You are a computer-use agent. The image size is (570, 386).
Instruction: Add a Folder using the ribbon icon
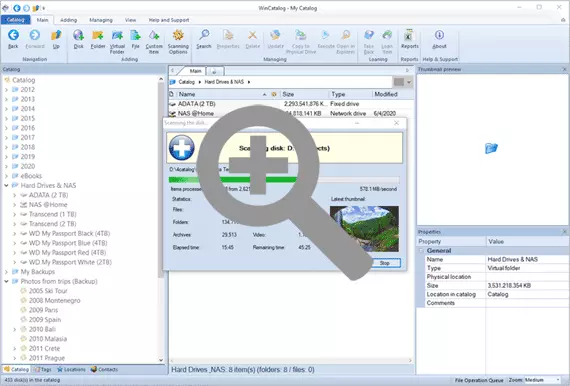click(x=98, y=35)
